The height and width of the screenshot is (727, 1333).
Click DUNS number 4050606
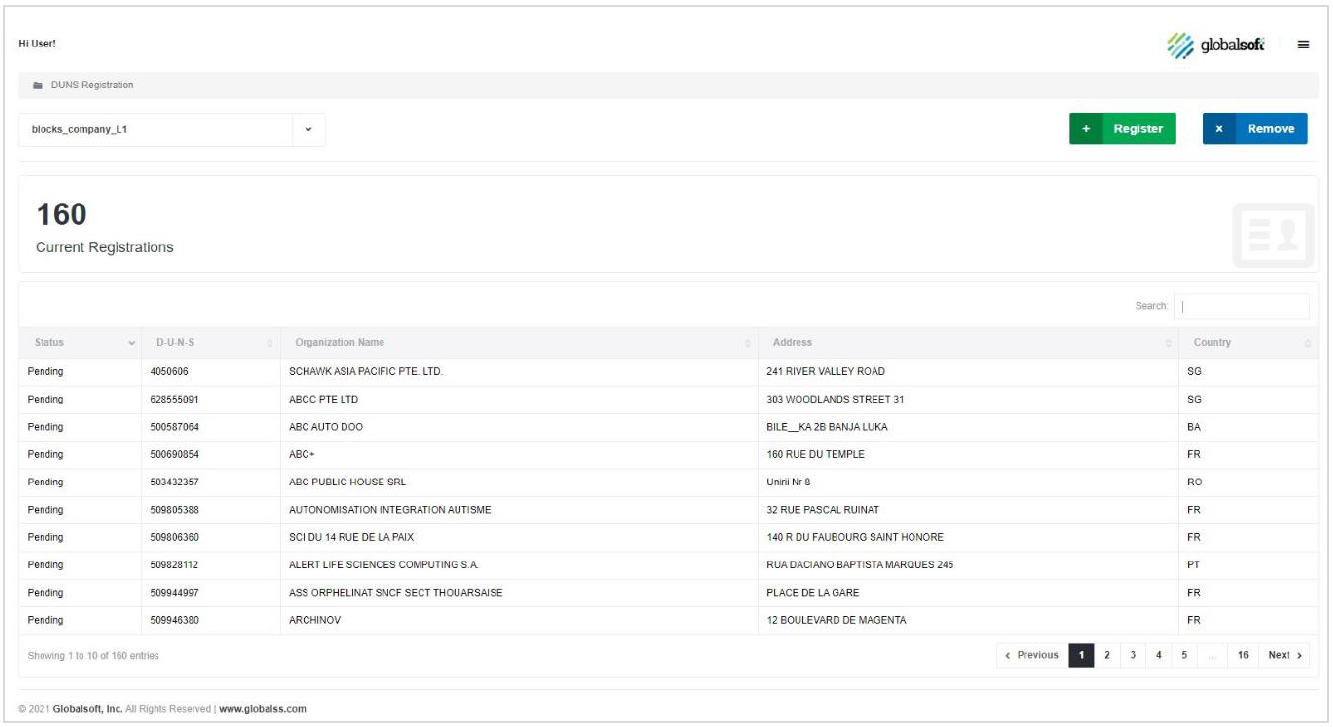pos(168,372)
